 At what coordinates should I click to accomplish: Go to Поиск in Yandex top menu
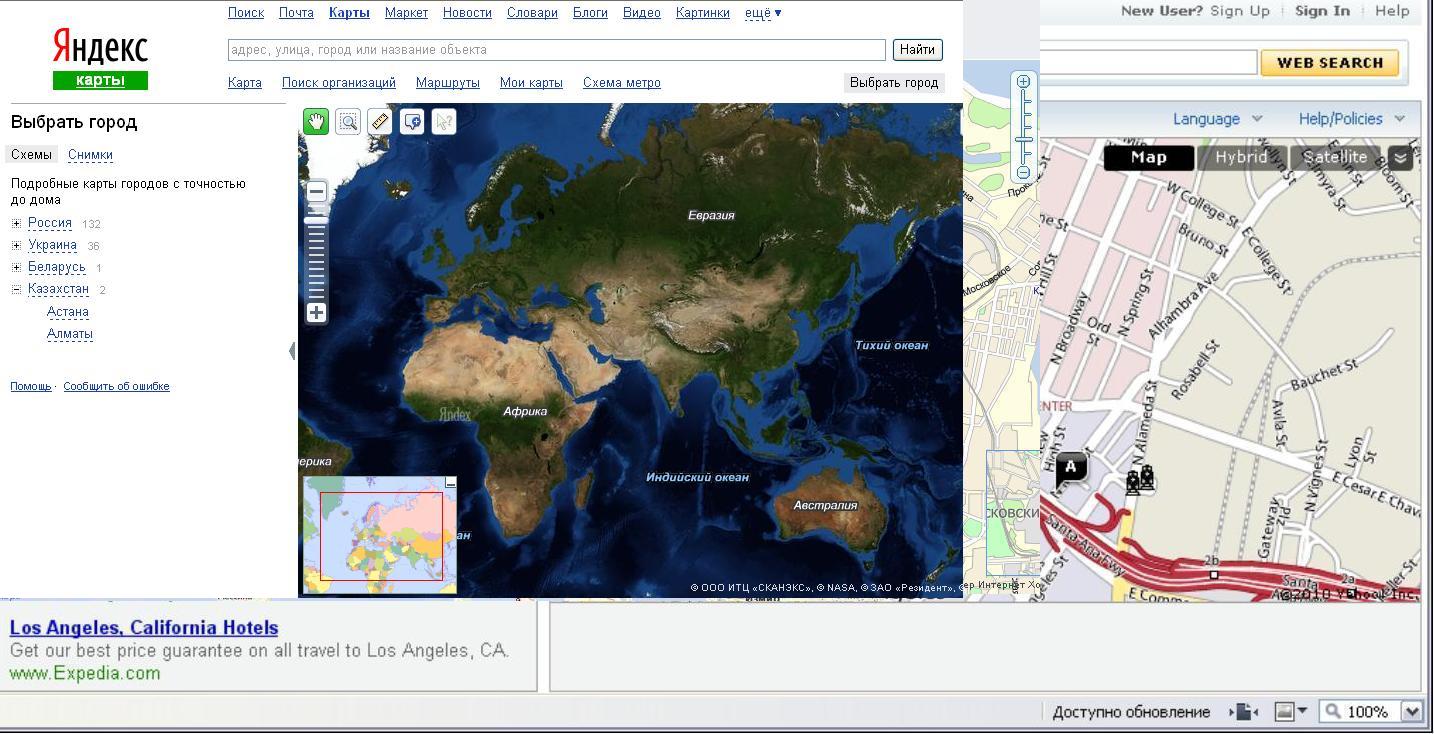point(246,13)
